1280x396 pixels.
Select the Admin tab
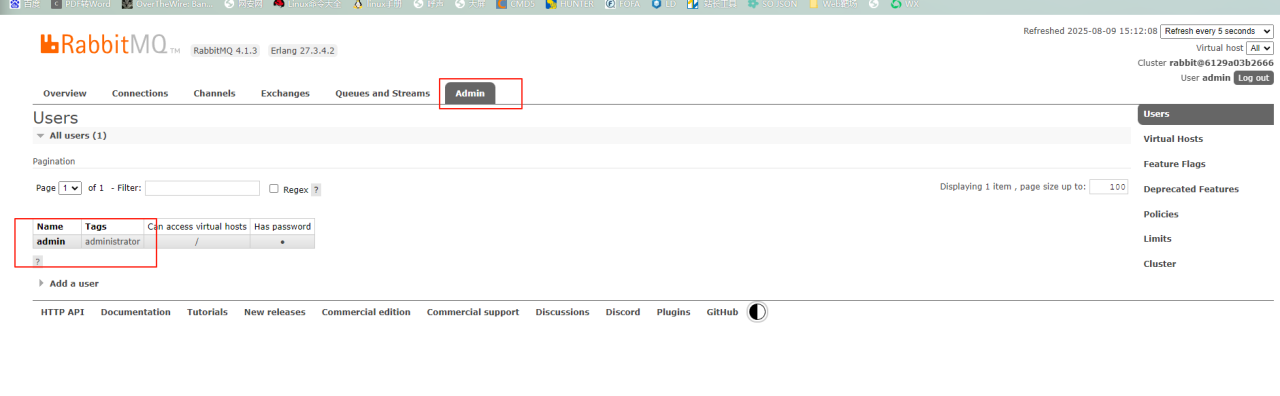click(470, 93)
